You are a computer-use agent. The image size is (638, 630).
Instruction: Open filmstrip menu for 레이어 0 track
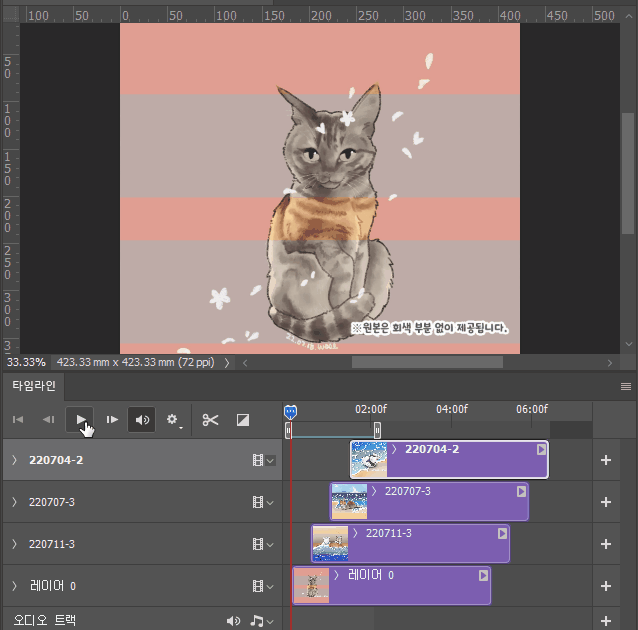click(263, 586)
